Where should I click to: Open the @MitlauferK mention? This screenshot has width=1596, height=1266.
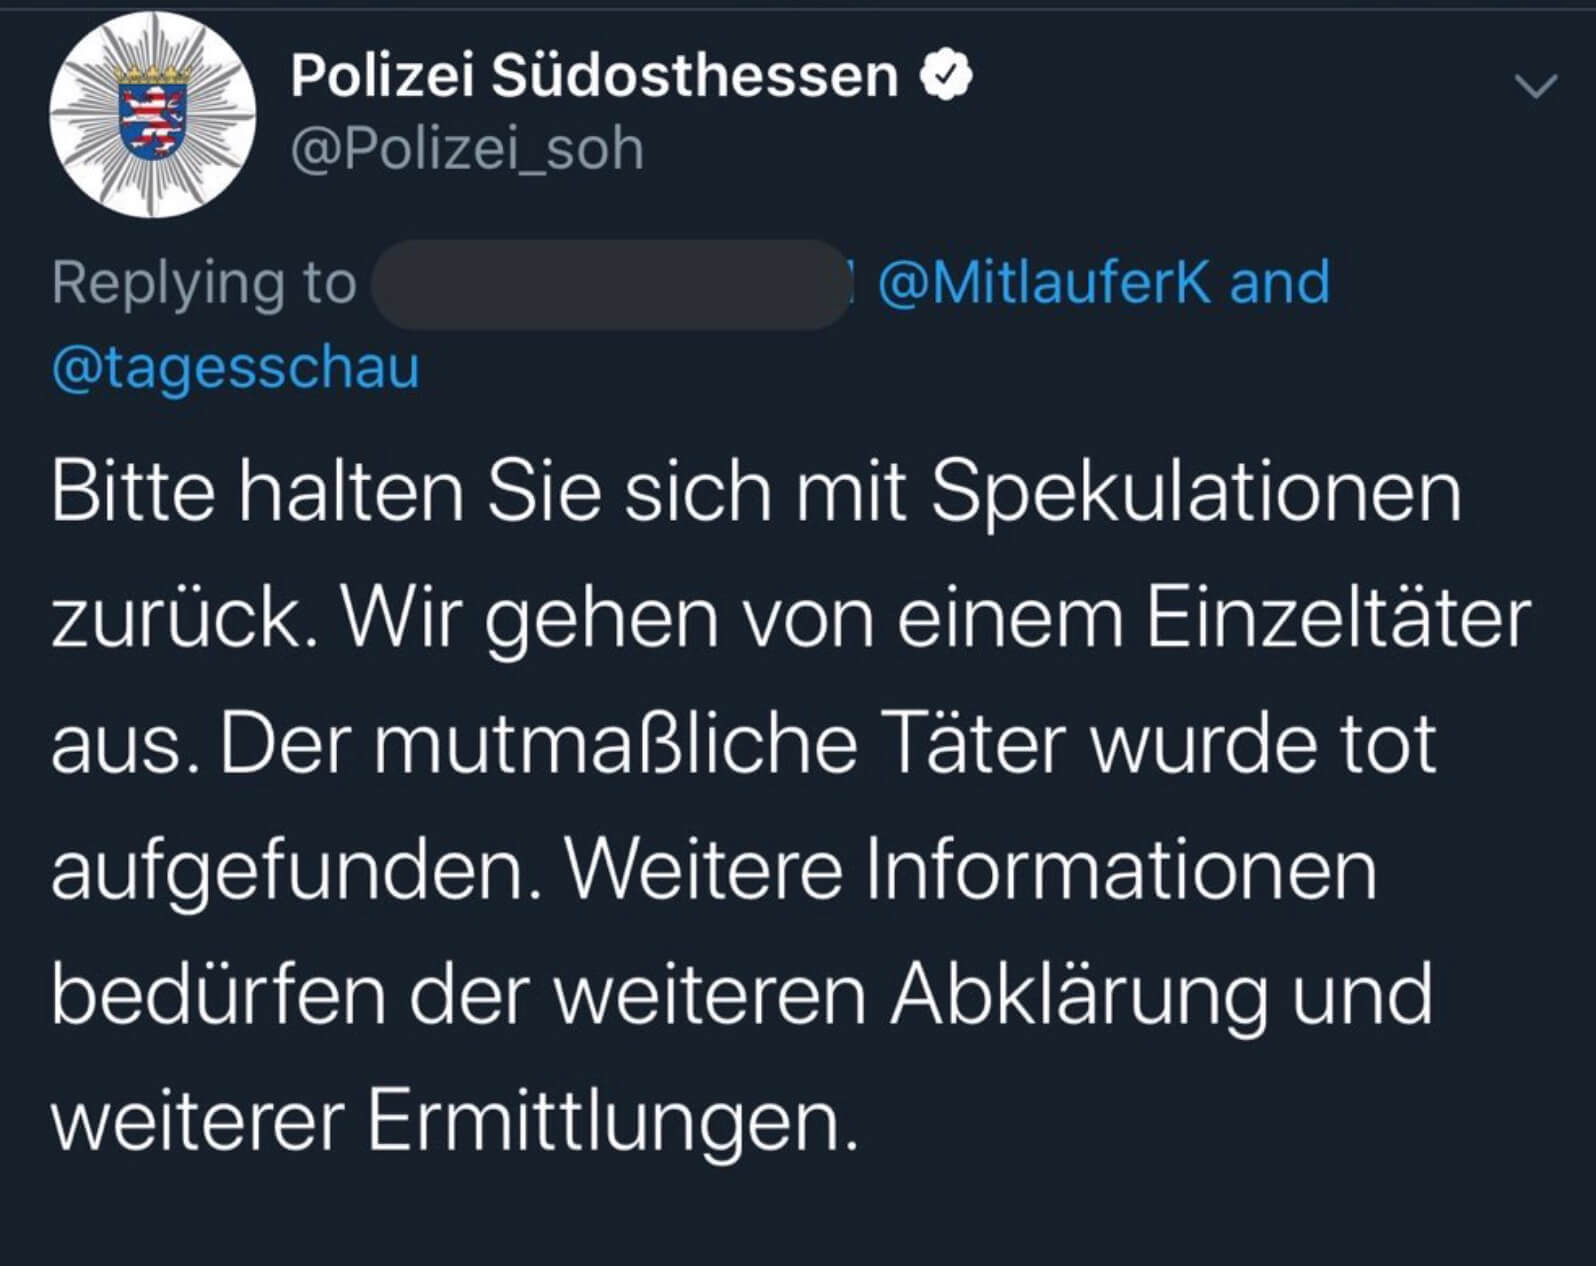[1043, 282]
